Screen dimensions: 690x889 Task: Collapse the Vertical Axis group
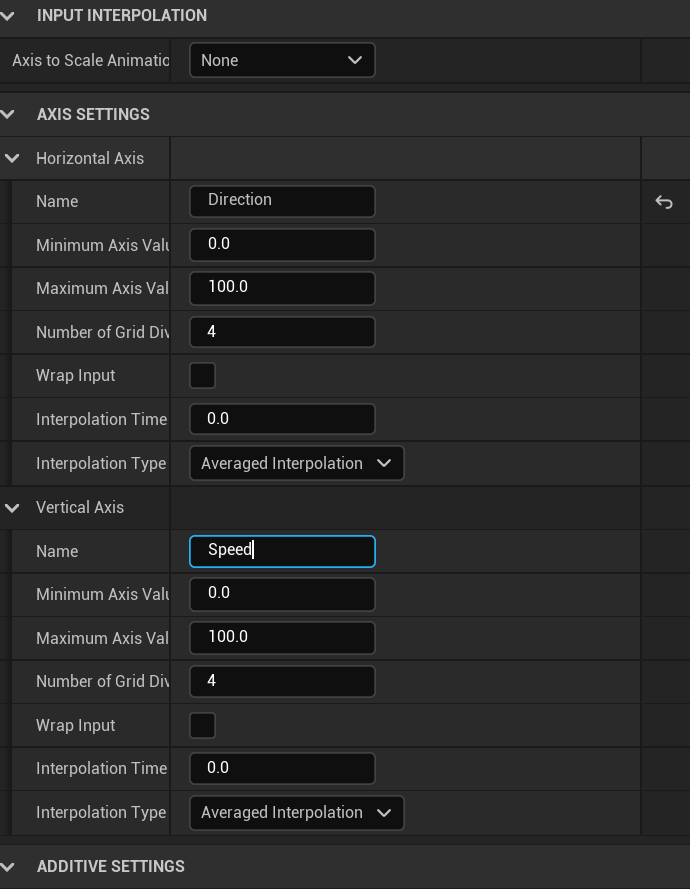tap(13, 507)
